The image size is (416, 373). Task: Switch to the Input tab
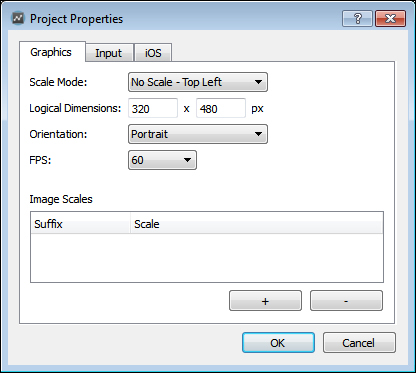[x=109, y=53]
